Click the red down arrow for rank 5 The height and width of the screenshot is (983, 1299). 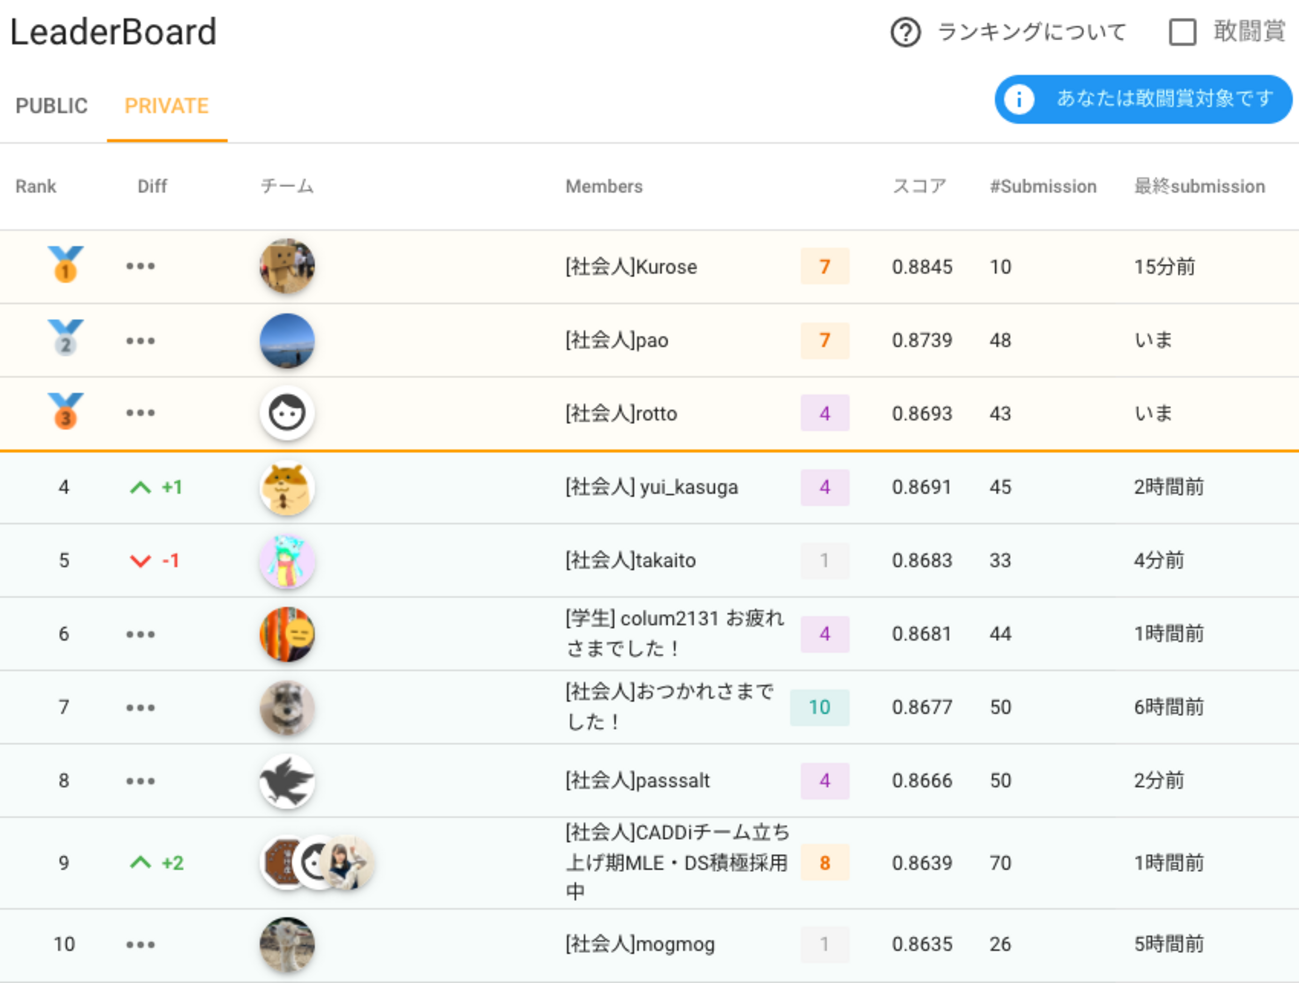click(x=141, y=561)
